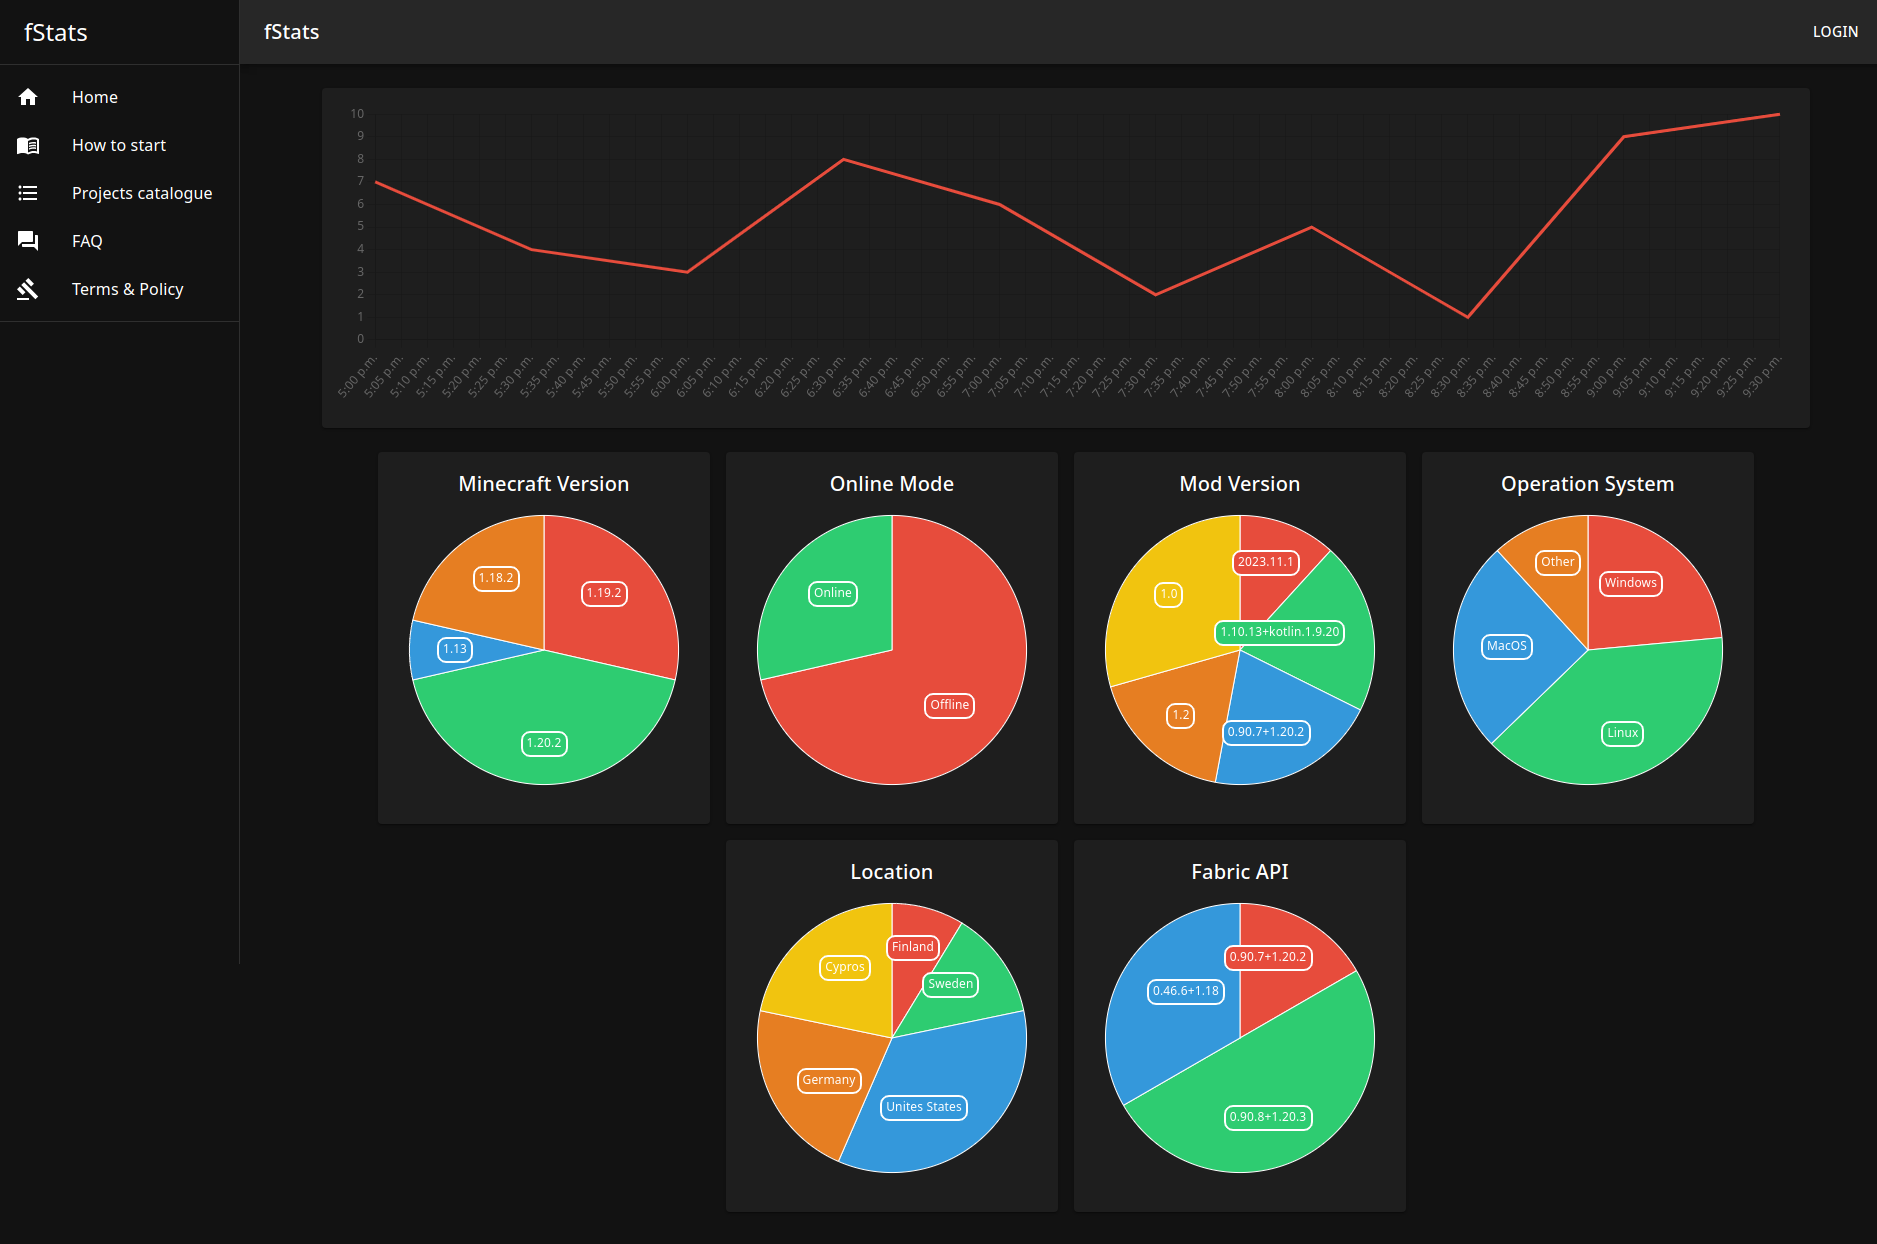
Task: Click the Terms & Policy gavel icon
Action: click(28, 289)
